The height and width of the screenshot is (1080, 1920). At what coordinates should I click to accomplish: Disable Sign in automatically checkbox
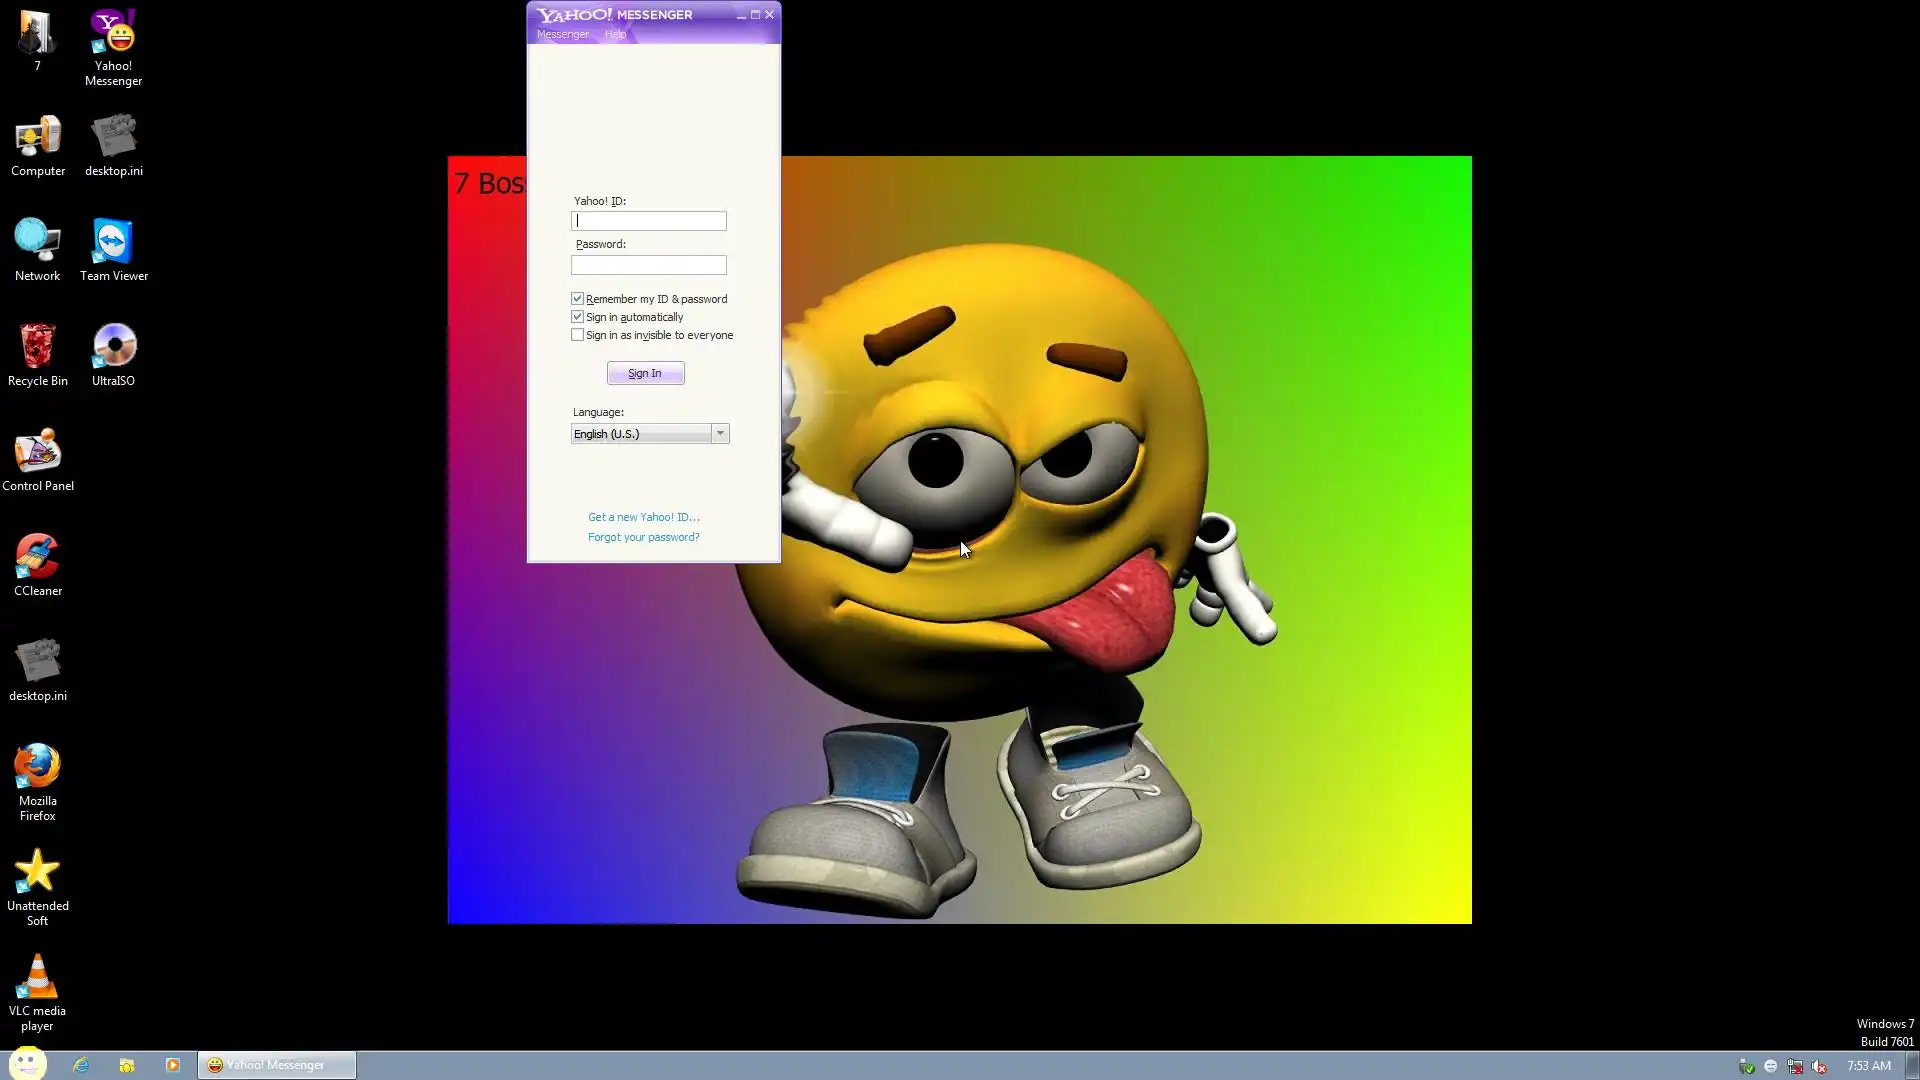[x=578, y=317]
